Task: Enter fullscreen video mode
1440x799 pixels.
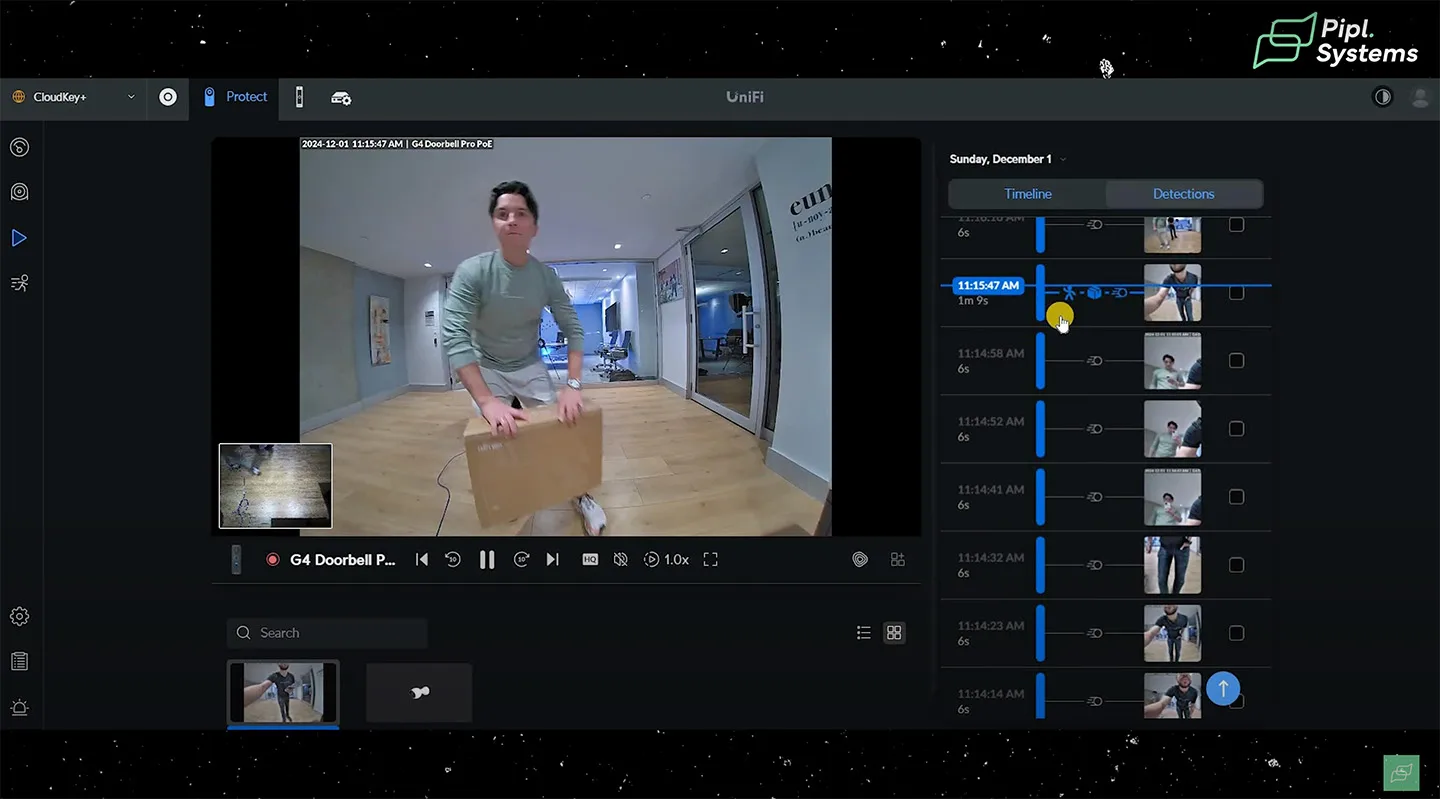Action: 710,560
